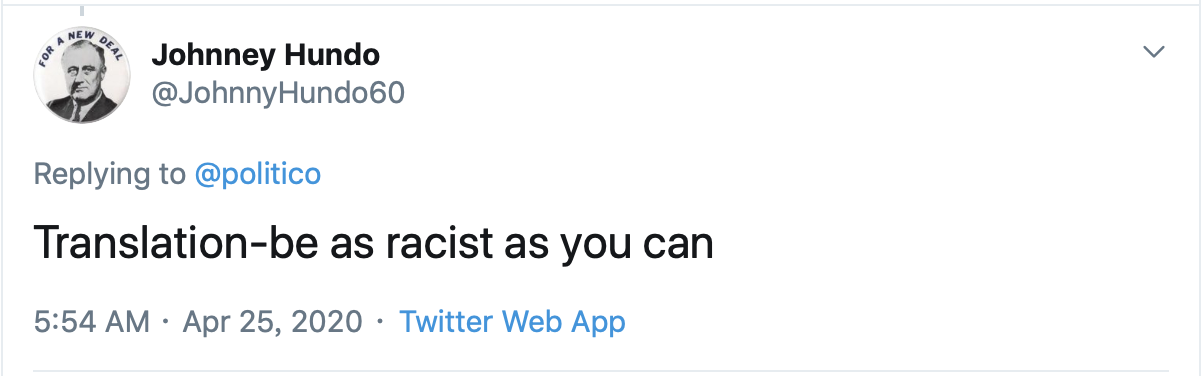1202x376 pixels.
Task: Visit the @JohnnyHundo60 handle
Action: coord(277,92)
